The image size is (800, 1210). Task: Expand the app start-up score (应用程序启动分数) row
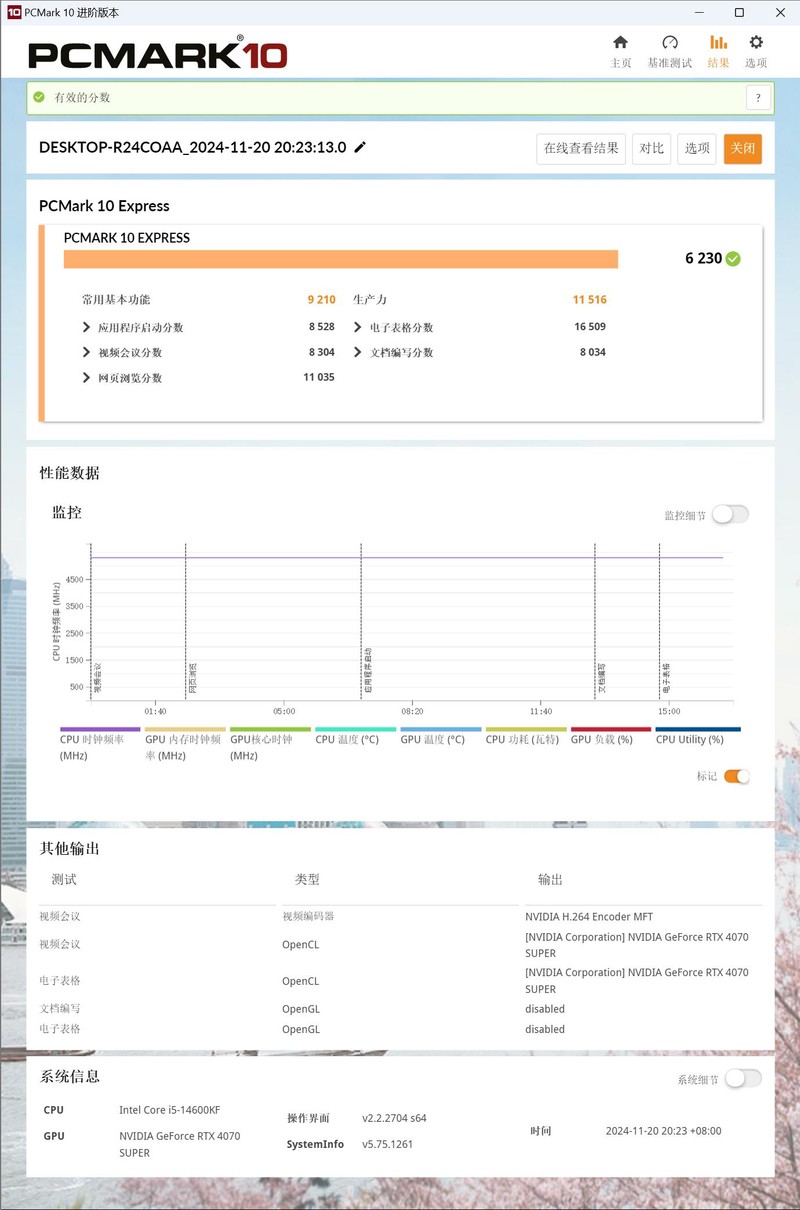tap(87, 327)
